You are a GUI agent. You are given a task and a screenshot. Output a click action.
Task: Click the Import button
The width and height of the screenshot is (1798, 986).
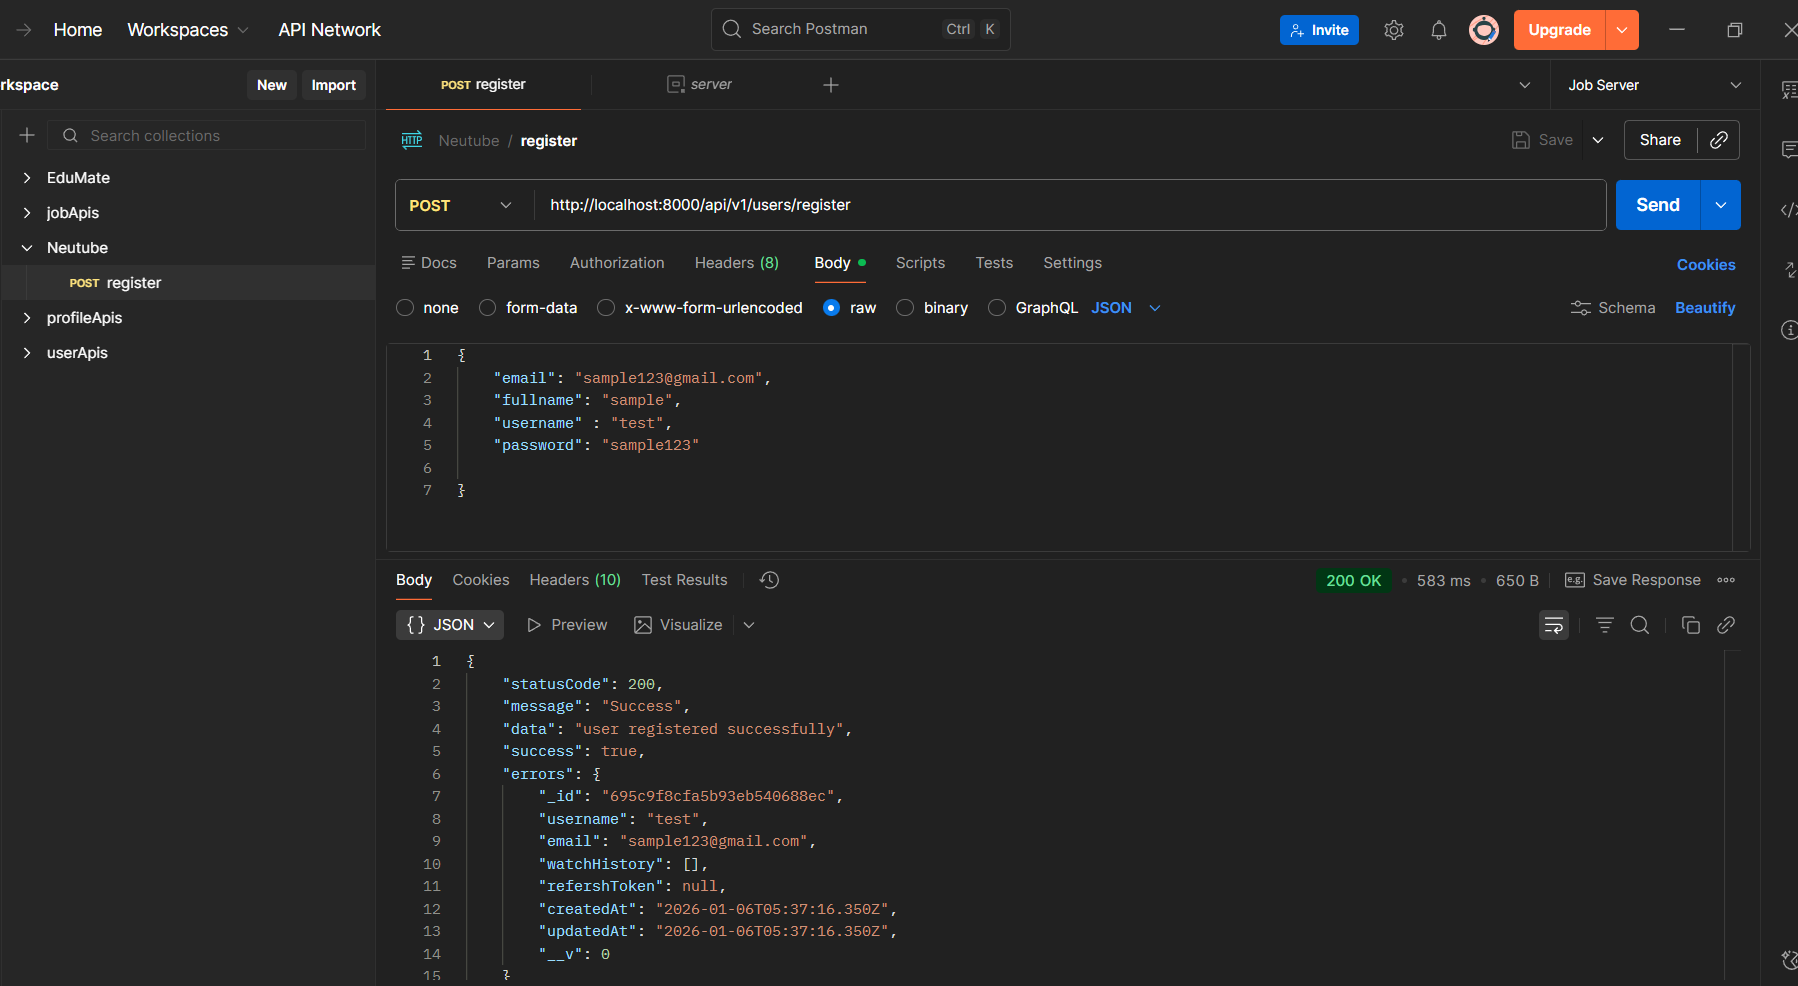333,85
